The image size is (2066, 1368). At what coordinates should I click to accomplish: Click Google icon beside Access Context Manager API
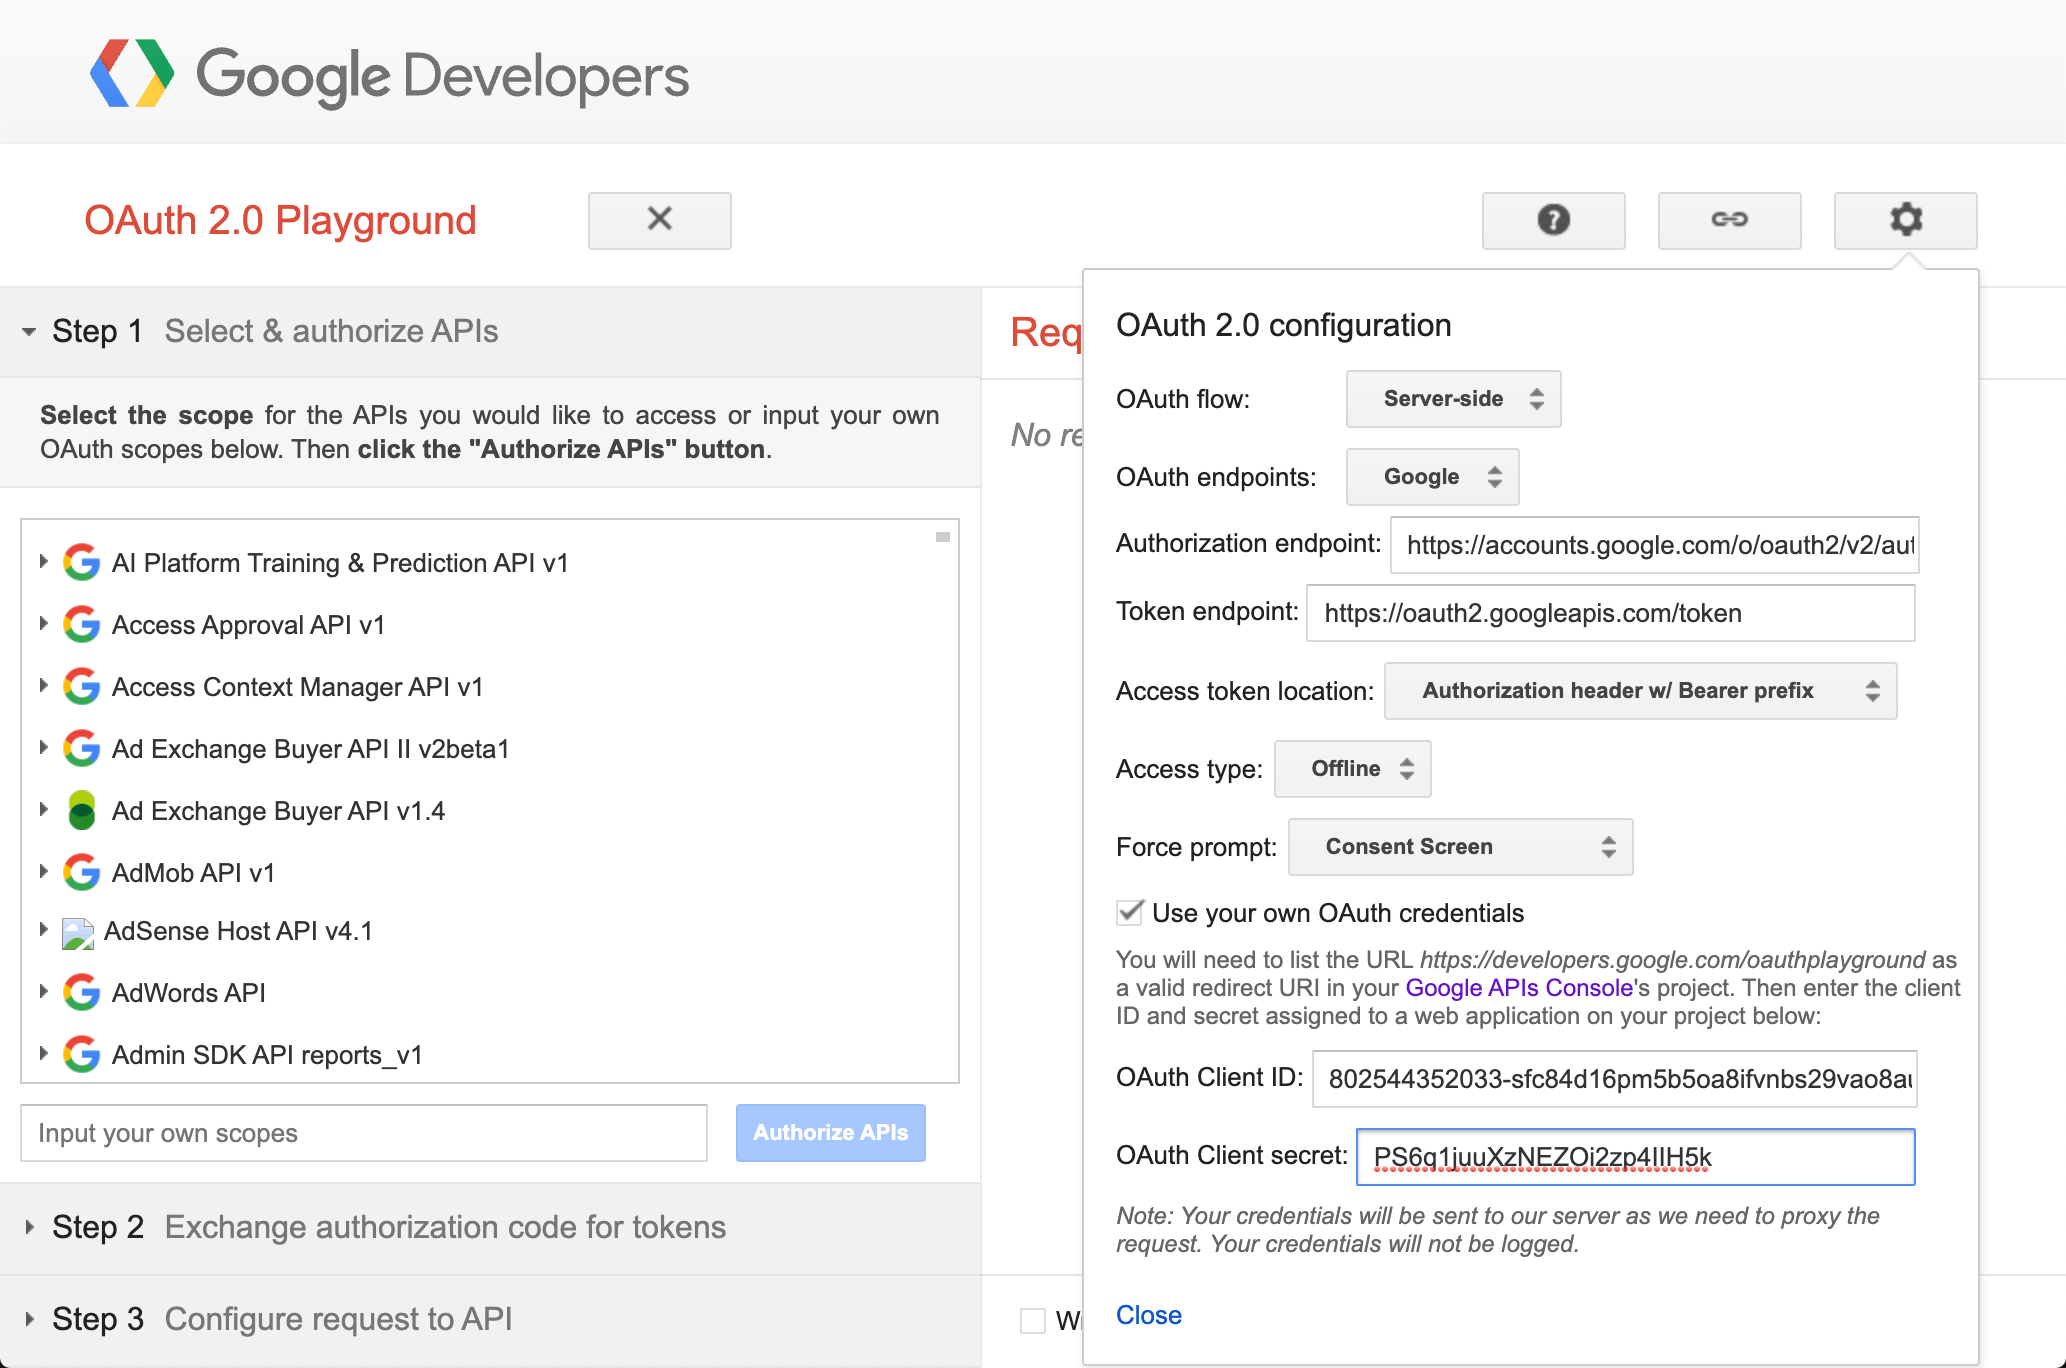82,687
